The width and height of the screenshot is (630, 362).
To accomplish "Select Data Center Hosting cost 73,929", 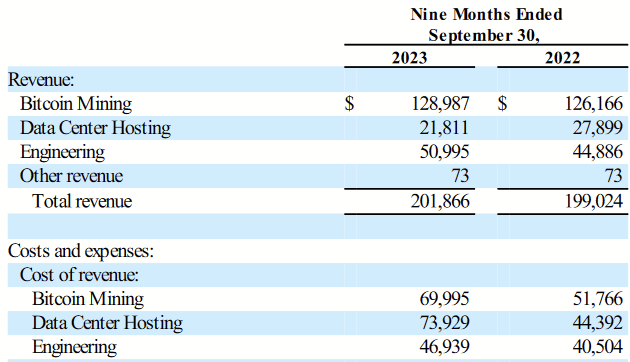I will point(444,323).
